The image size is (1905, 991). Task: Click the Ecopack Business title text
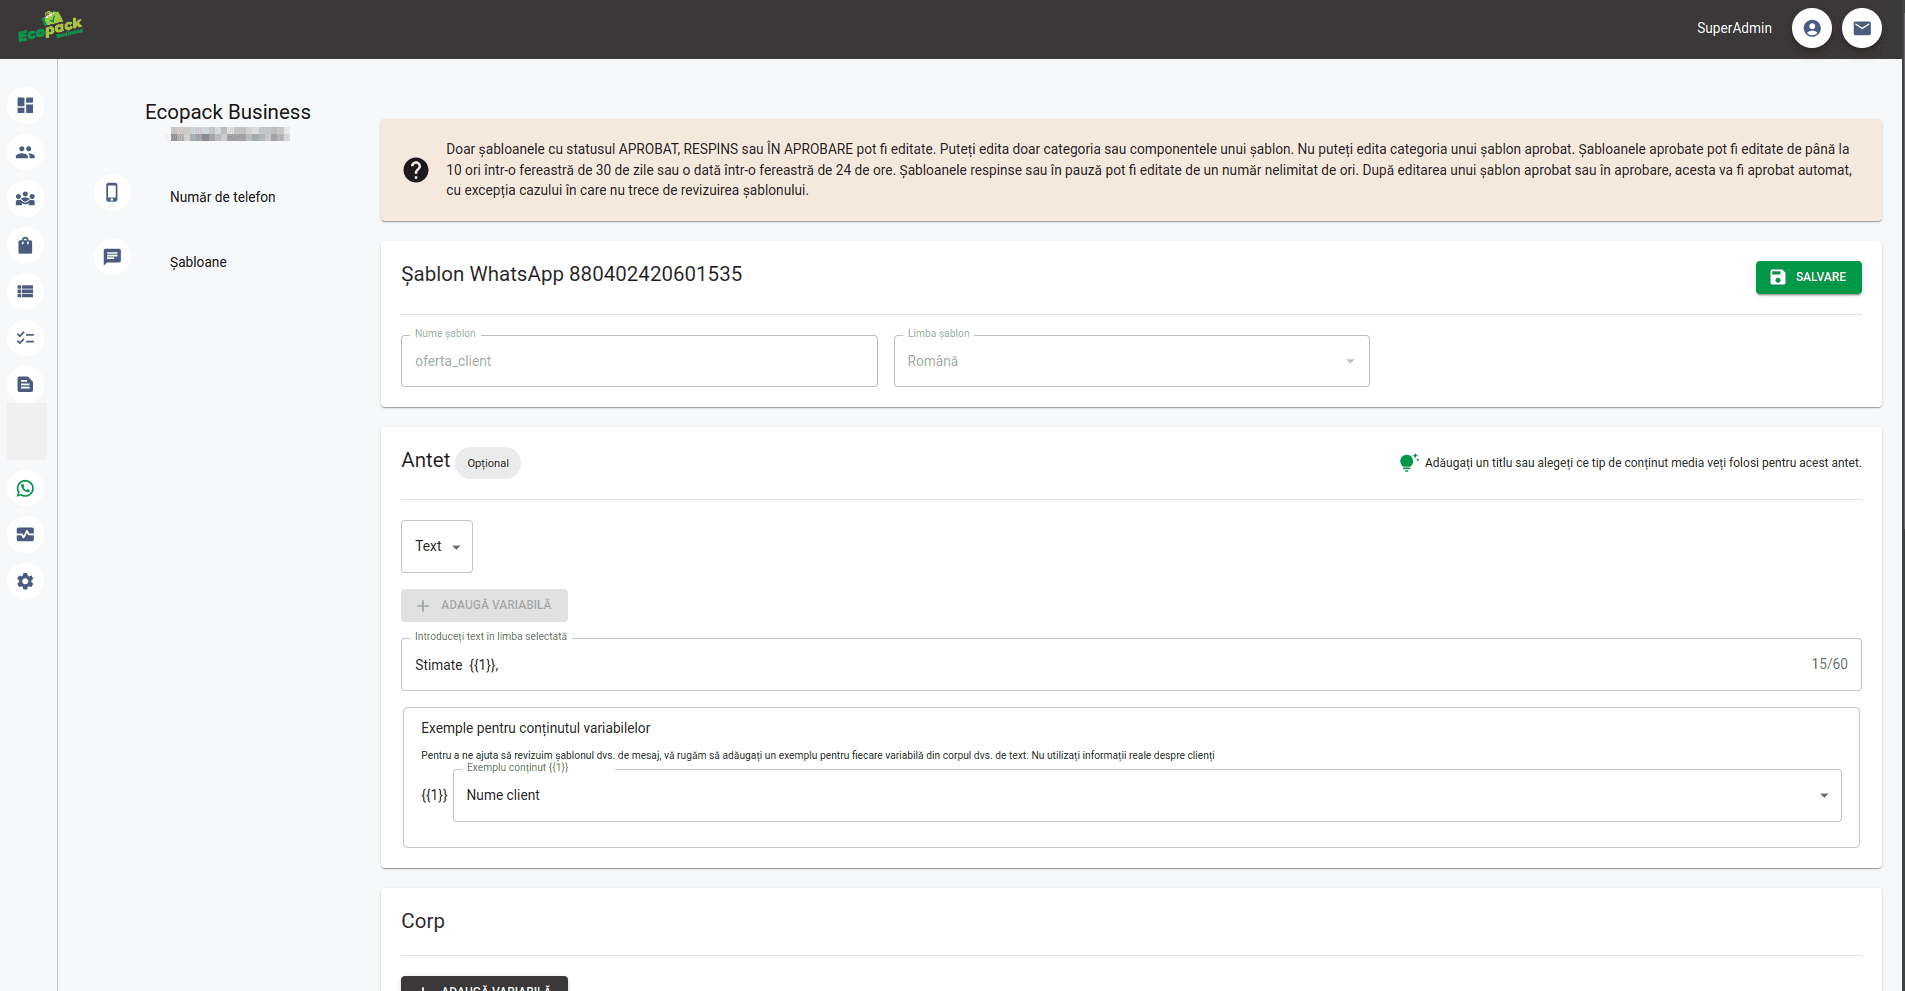[228, 112]
